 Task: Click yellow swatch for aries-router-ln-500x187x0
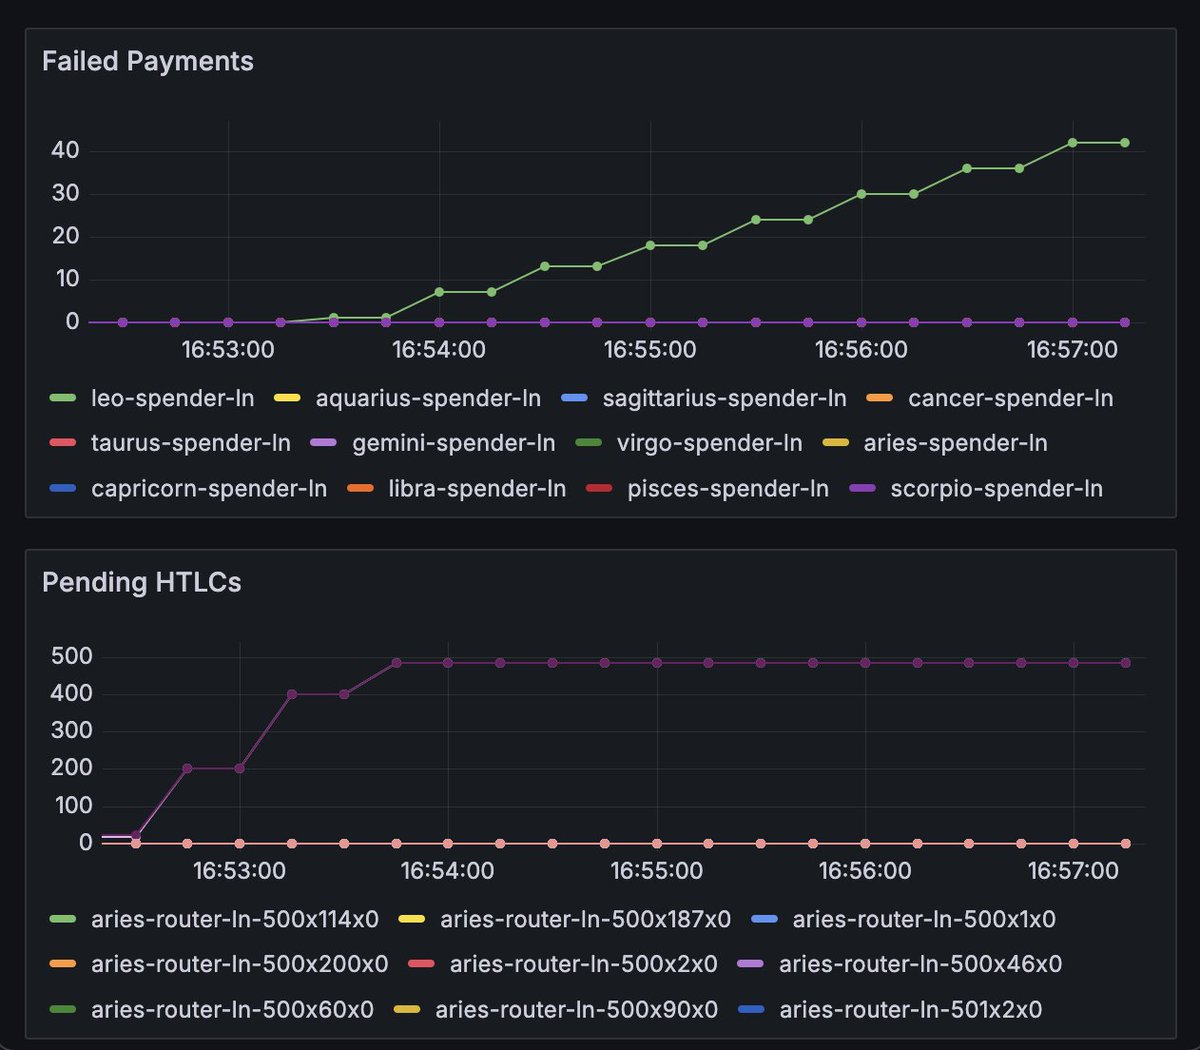(x=411, y=919)
